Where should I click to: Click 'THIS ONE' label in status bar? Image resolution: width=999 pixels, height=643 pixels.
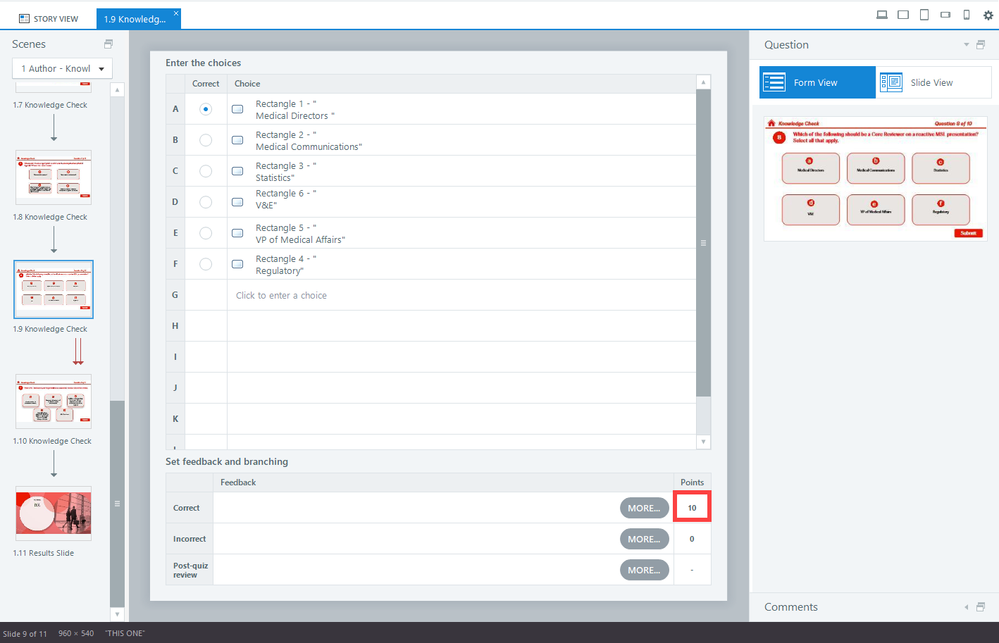point(125,633)
